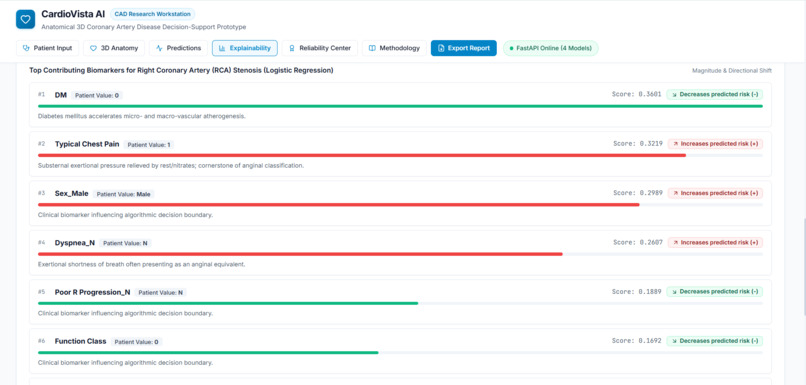
Task: Click the Exertional shortness of breath description
Action: 141,264
